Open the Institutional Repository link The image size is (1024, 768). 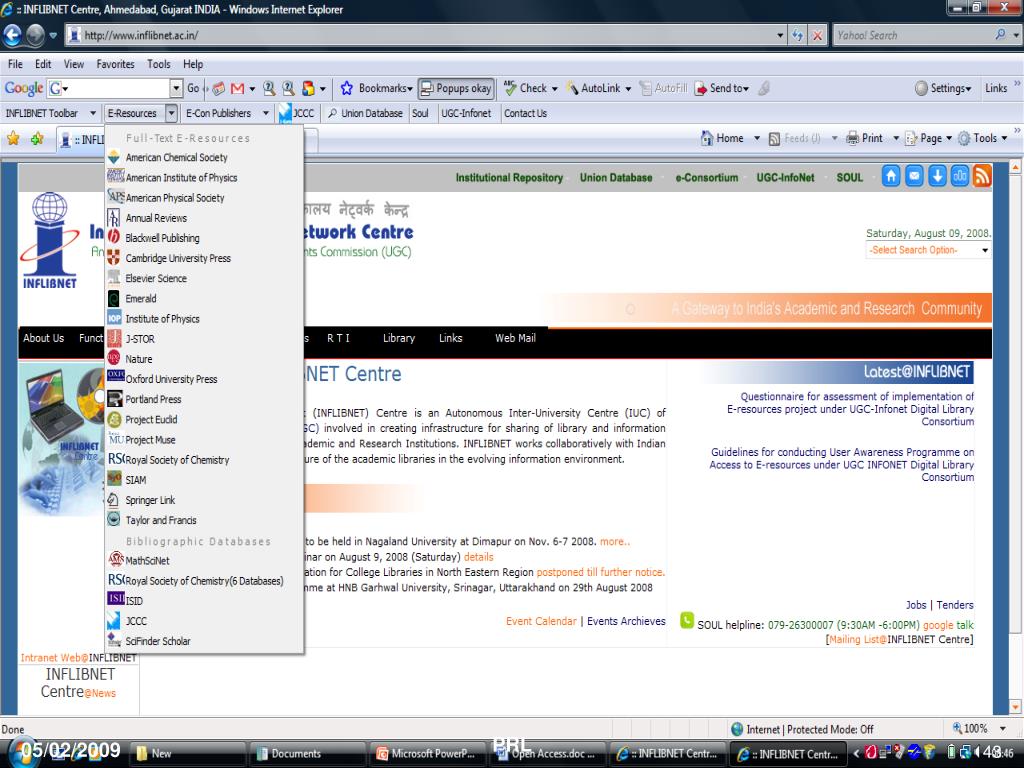click(x=509, y=178)
